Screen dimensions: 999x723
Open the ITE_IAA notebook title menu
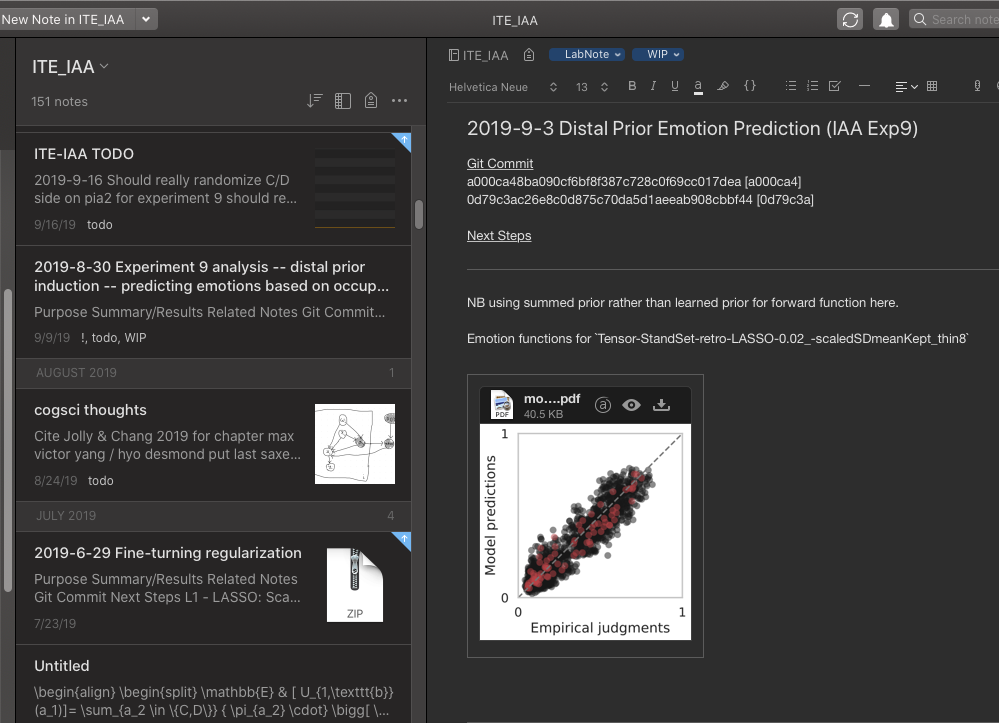(x=70, y=67)
